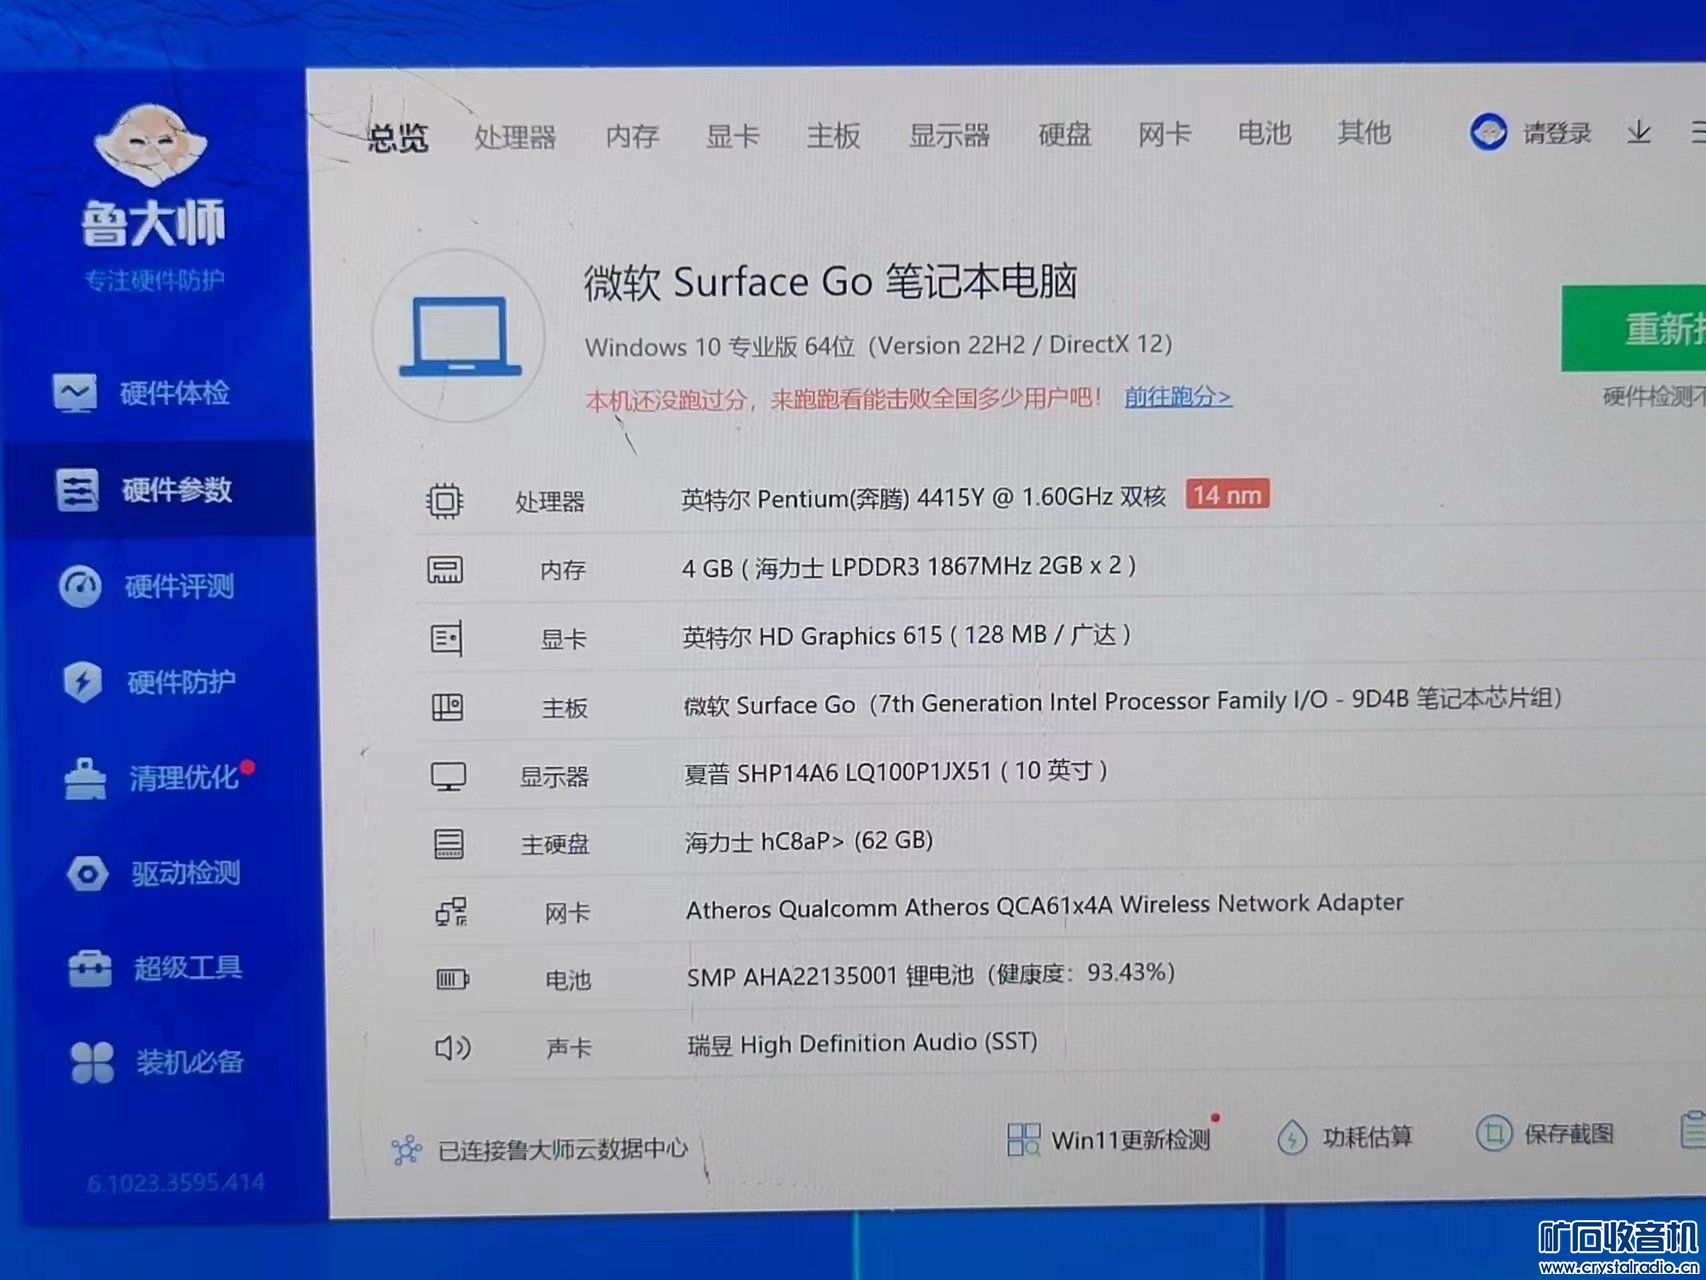Click the green 重新 rescan button
Screen dimensions: 1706x1280
tap(1634, 328)
